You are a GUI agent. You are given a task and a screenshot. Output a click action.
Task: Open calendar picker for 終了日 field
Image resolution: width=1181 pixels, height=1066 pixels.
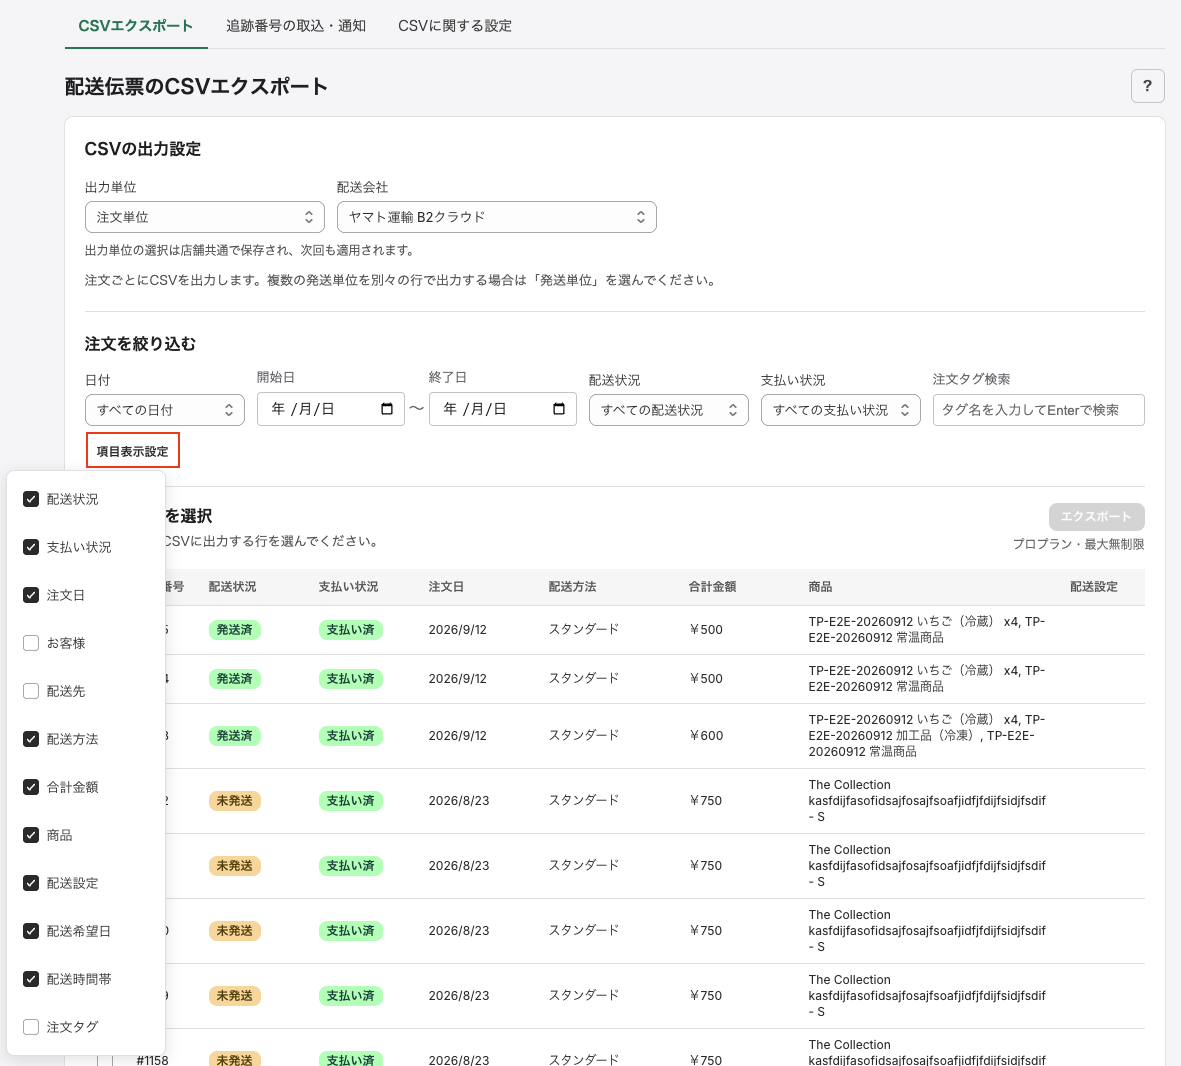pos(559,409)
